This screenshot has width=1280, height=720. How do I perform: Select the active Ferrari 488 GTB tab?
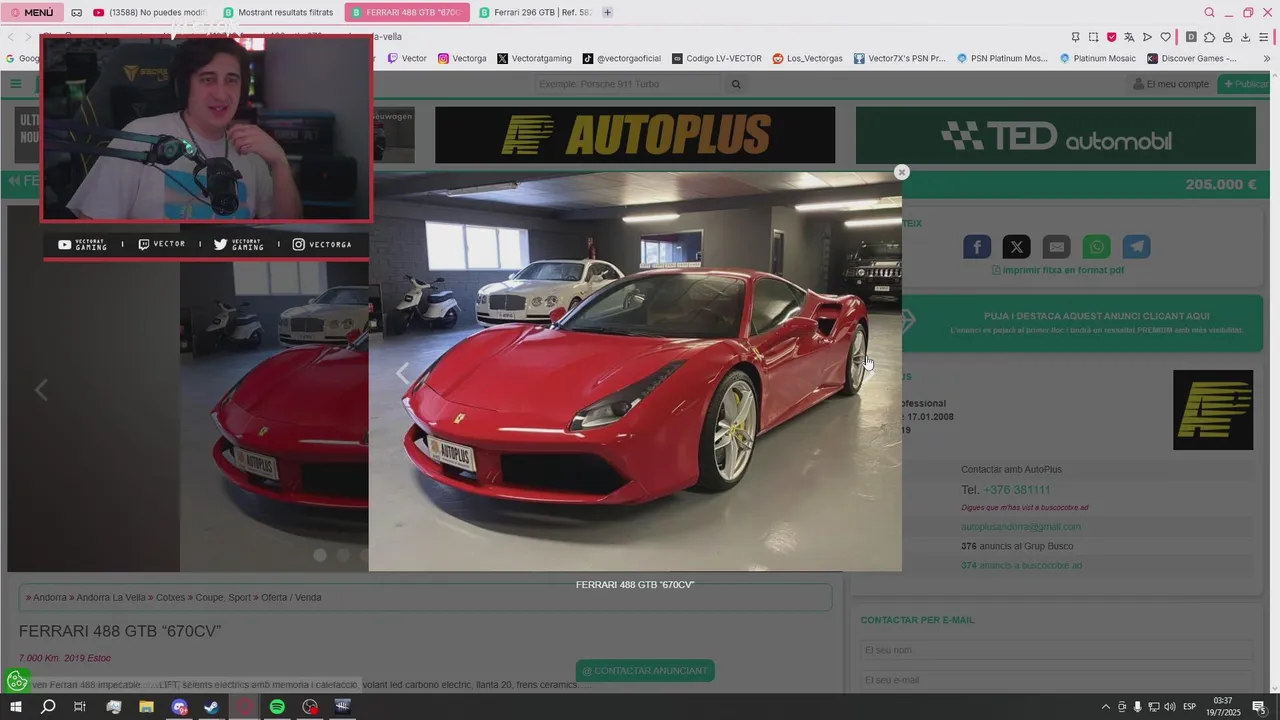[x=406, y=12]
